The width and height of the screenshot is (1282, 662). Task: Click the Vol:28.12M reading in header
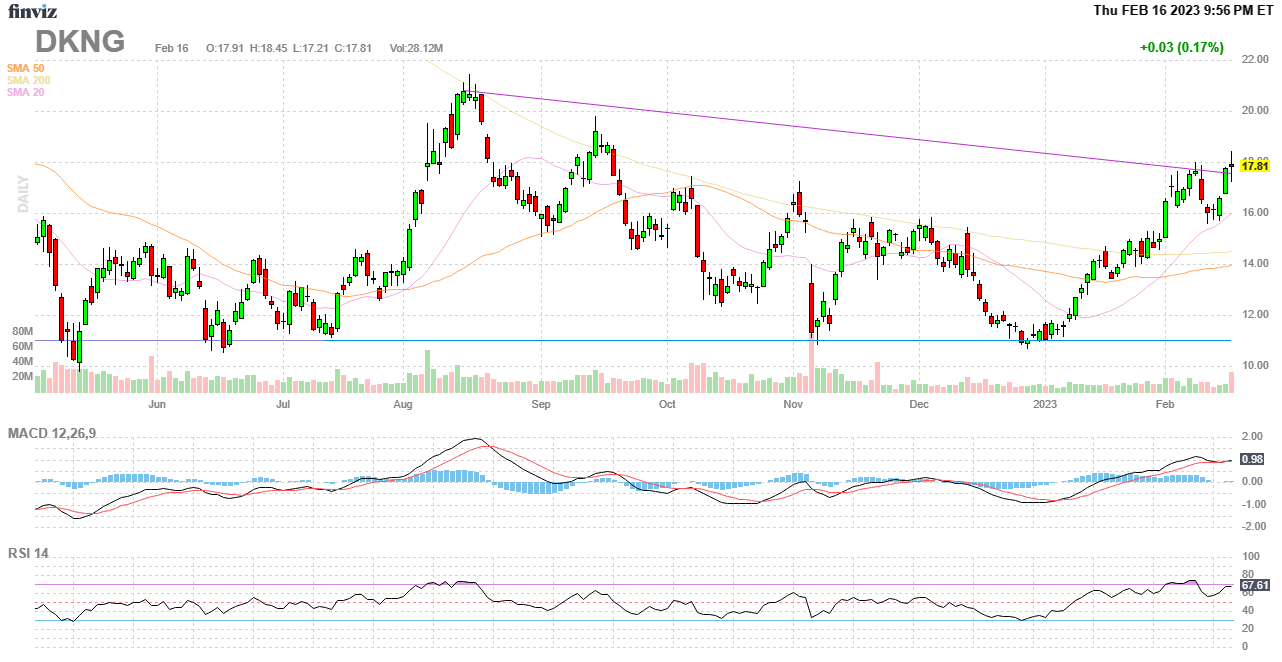415,48
